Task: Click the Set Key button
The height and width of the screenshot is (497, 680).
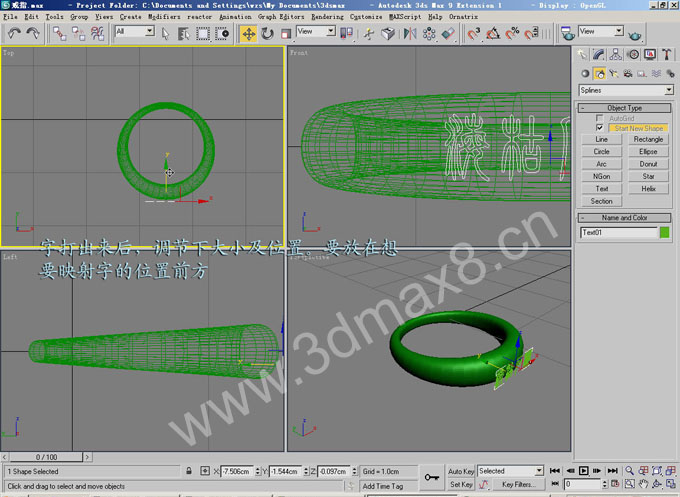Action: coord(461,484)
